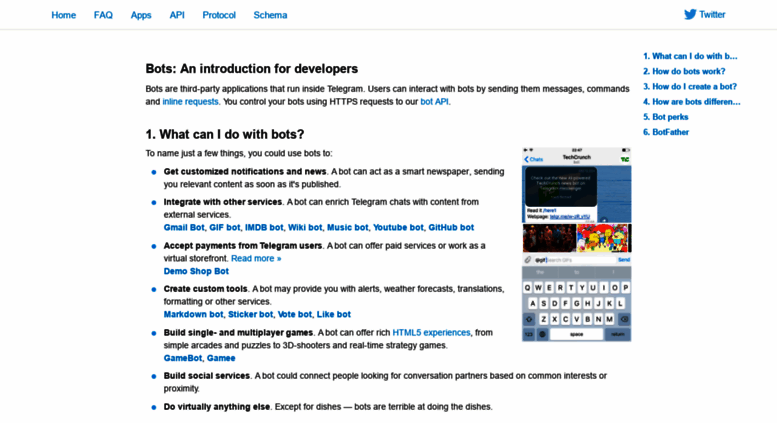Click 'Bots: An introduction for developers' heading

pyautogui.click(x=252, y=68)
